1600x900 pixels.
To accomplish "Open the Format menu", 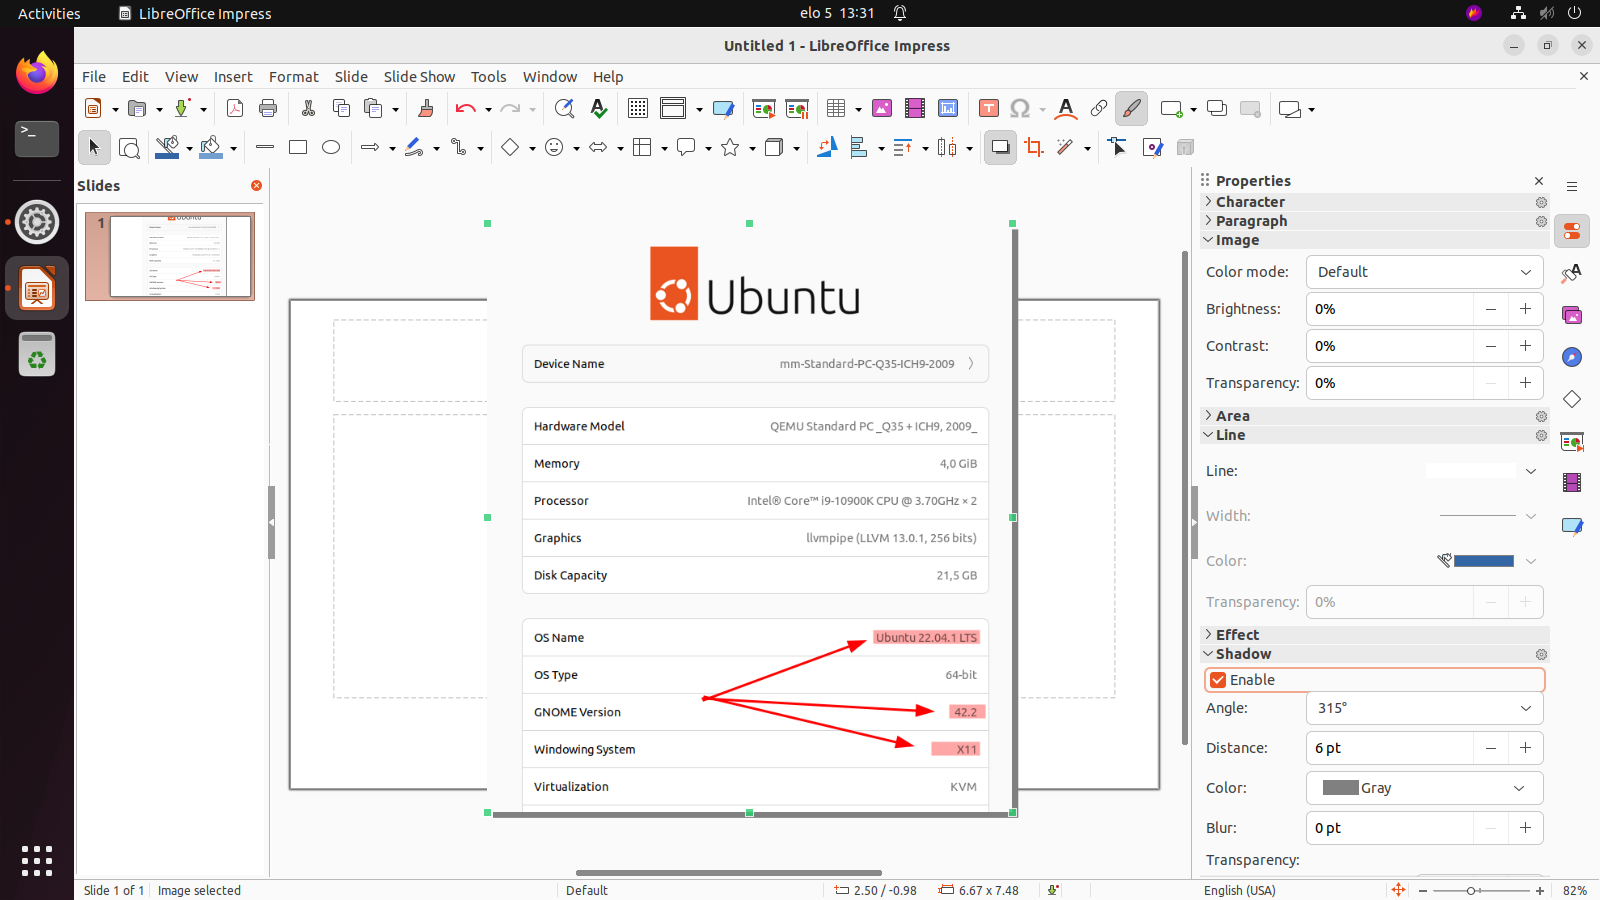I will point(294,77).
